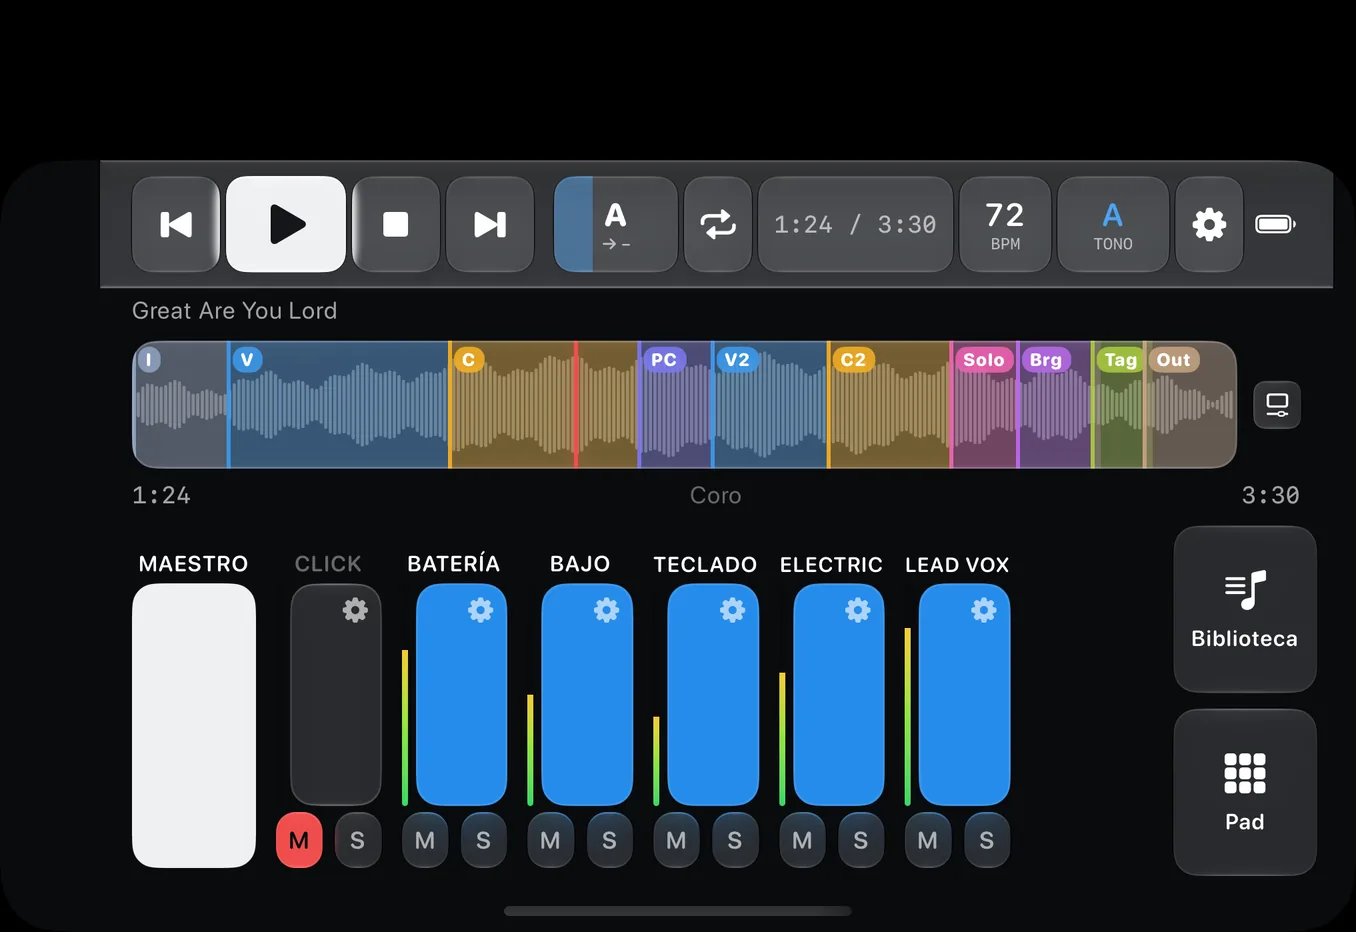The height and width of the screenshot is (932, 1356).
Task: Mute the LEAD VOX track
Action: (928, 840)
